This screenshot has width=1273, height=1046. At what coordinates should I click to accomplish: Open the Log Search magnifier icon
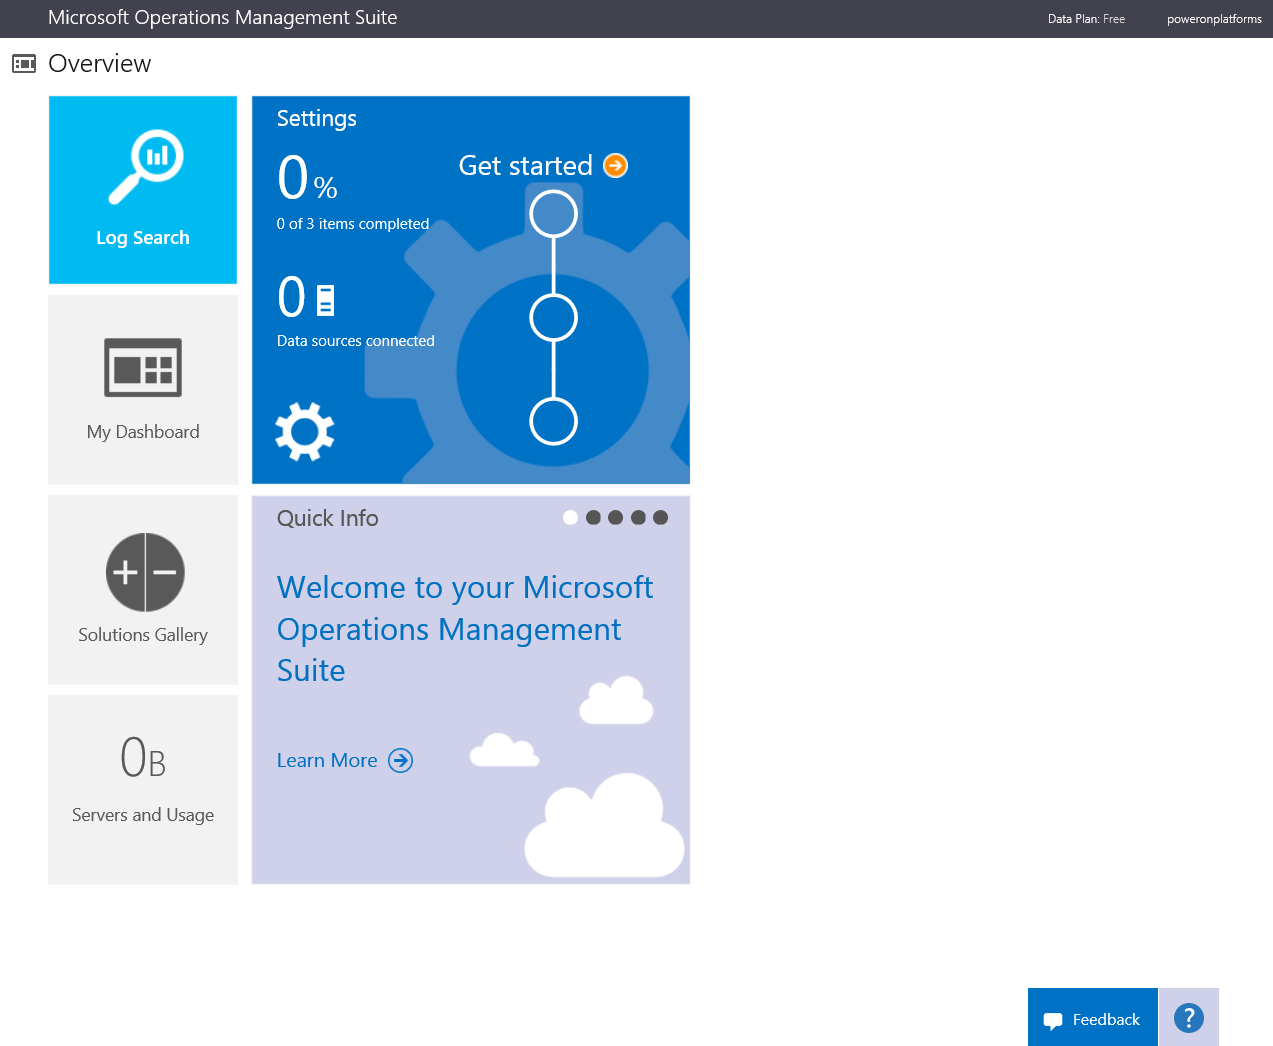click(x=146, y=166)
